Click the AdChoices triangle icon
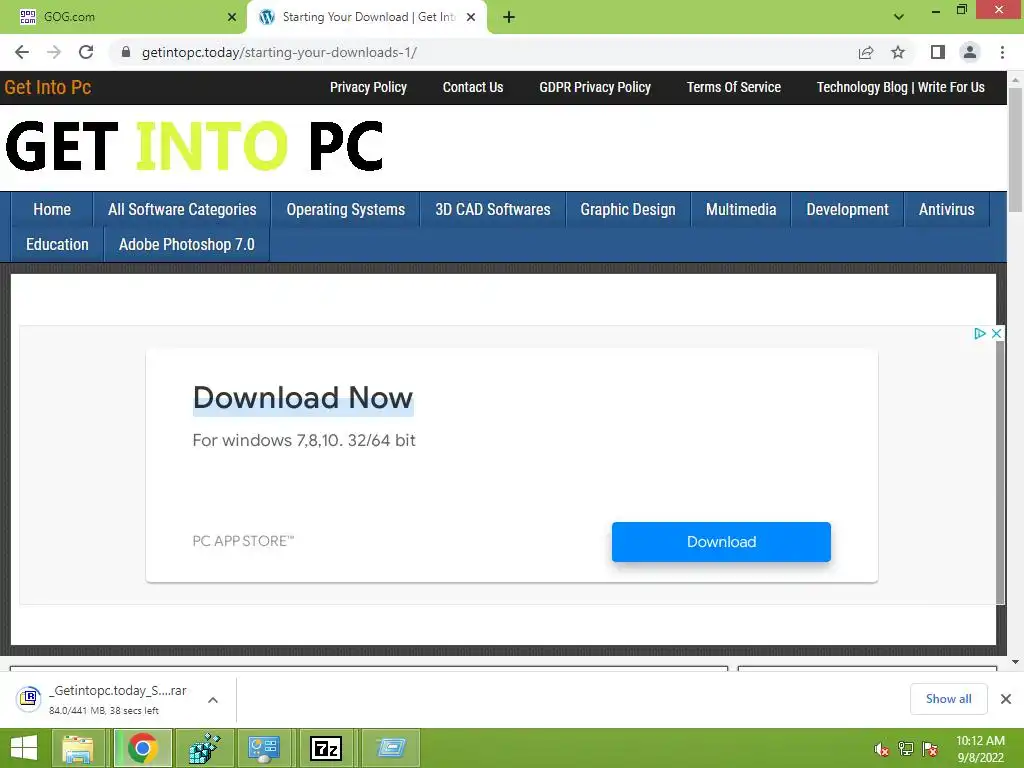The height and width of the screenshot is (768, 1024). tap(980, 334)
